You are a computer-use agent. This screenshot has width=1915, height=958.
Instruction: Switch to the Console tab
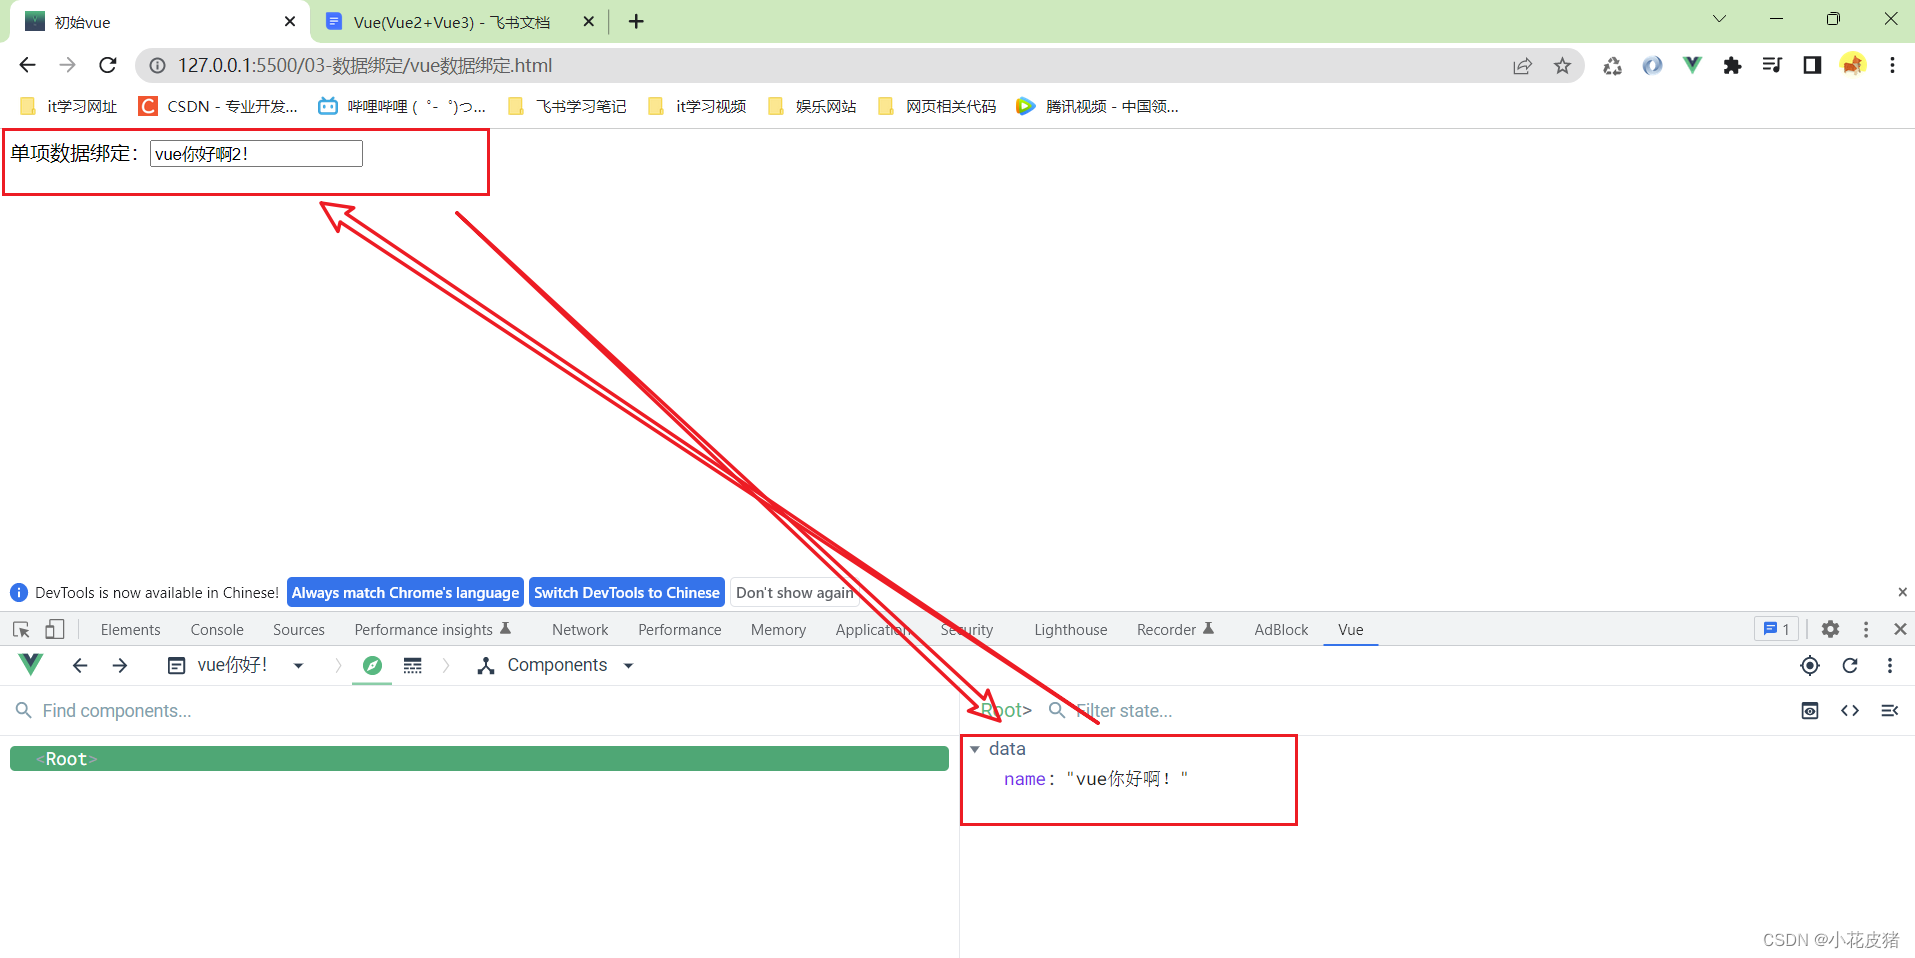[x=217, y=629]
